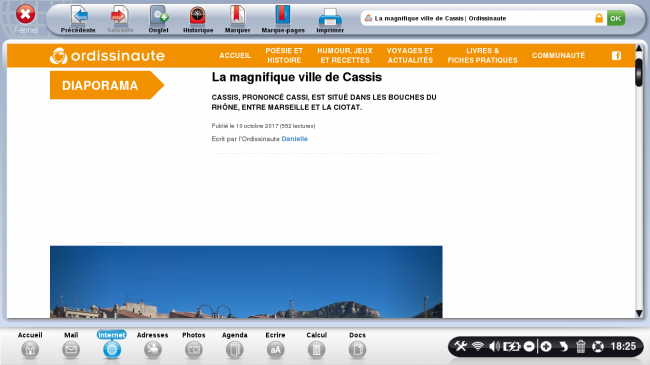Click the undo curved arrow icon

563,346
